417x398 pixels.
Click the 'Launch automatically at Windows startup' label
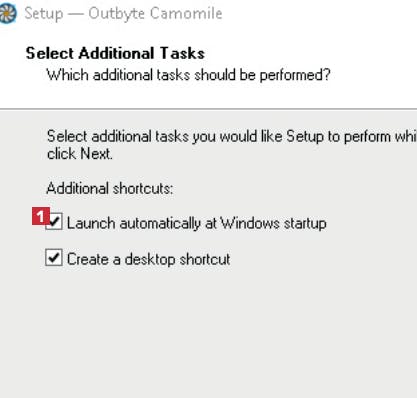(x=196, y=223)
